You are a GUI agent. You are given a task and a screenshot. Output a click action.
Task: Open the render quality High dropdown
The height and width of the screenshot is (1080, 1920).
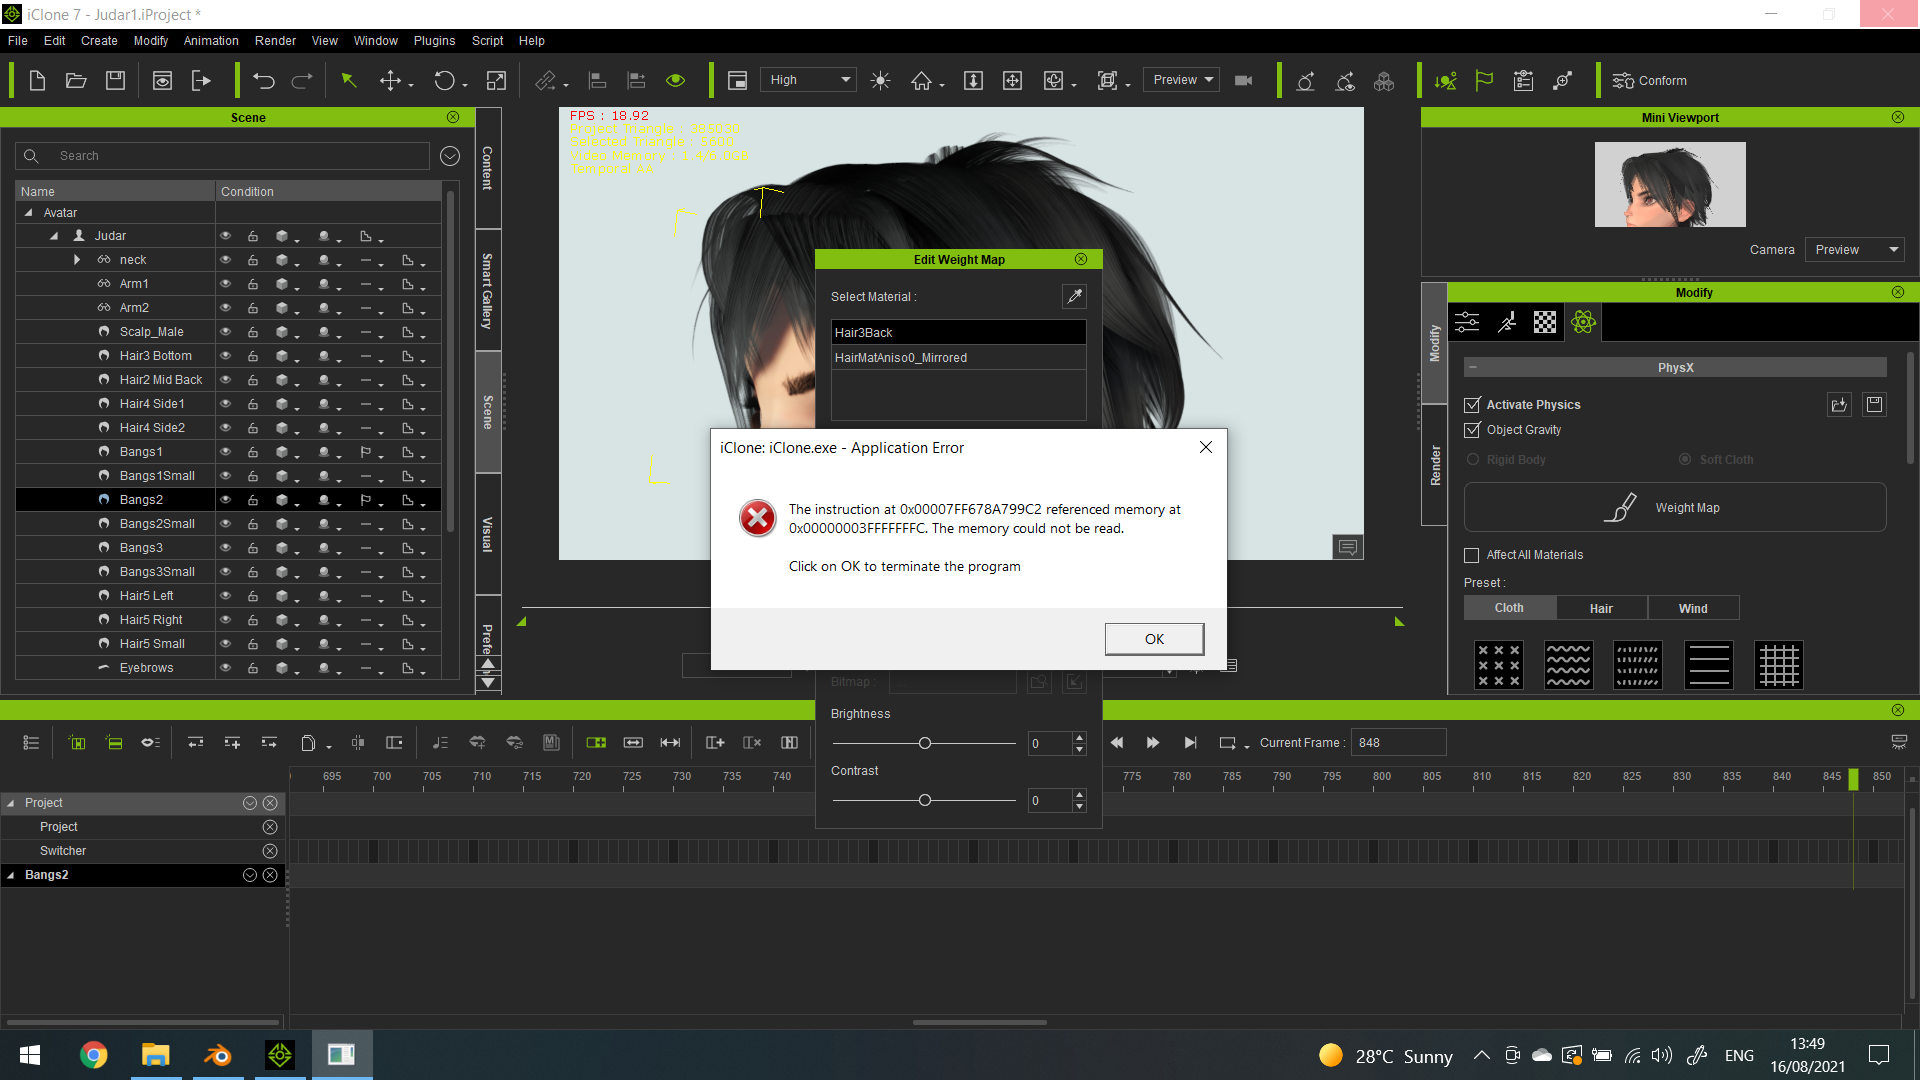coord(808,80)
